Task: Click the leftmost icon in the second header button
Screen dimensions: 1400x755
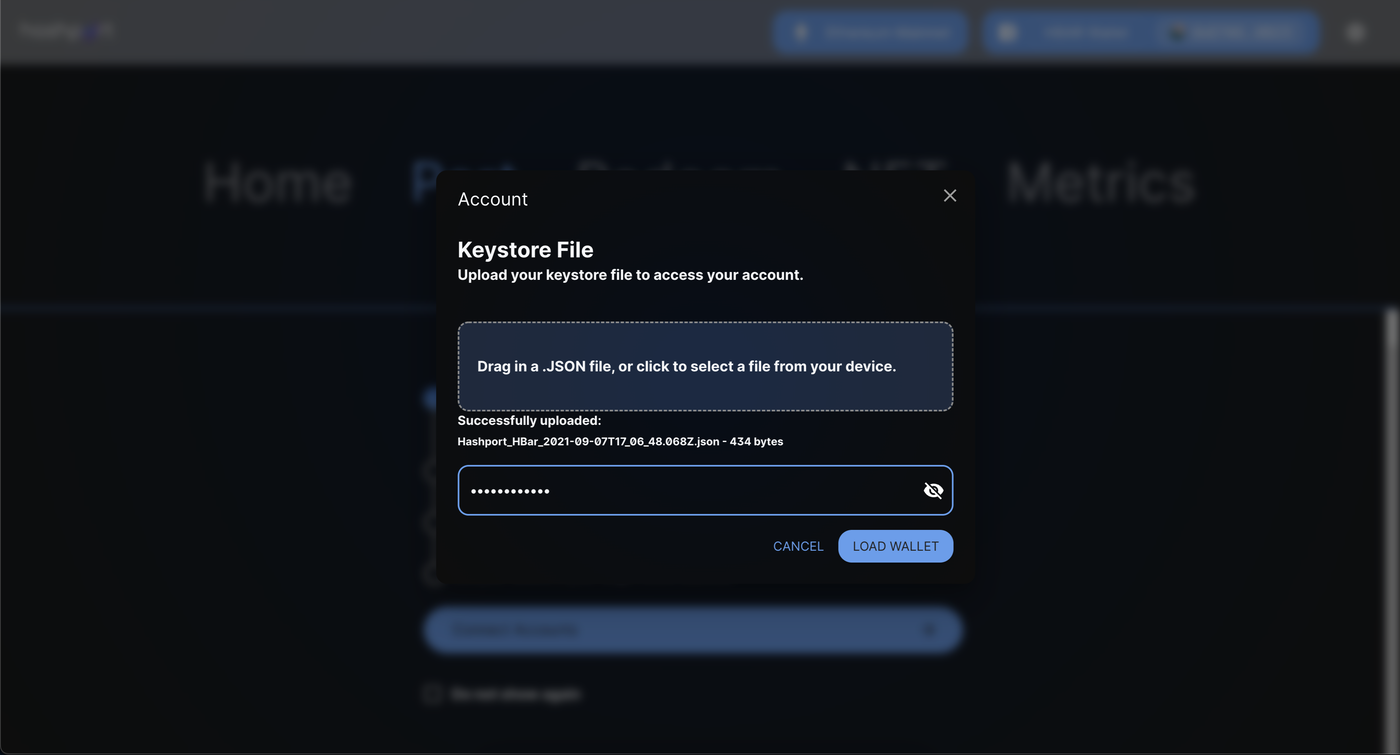Action: point(1007,33)
